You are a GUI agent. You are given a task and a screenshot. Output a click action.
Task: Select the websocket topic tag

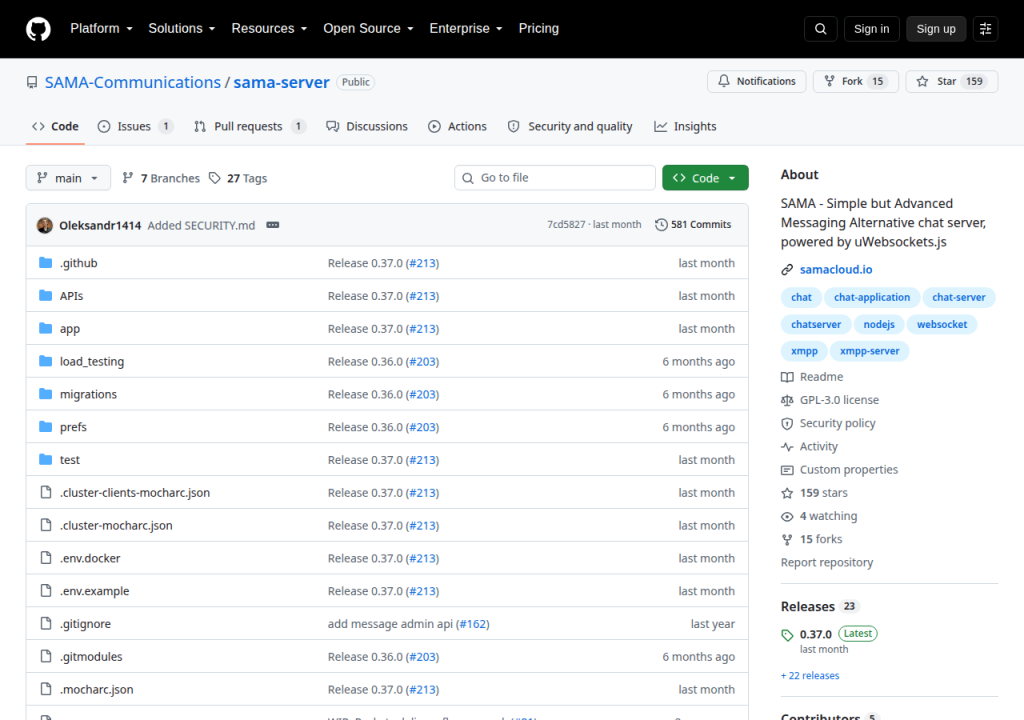[942, 324]
